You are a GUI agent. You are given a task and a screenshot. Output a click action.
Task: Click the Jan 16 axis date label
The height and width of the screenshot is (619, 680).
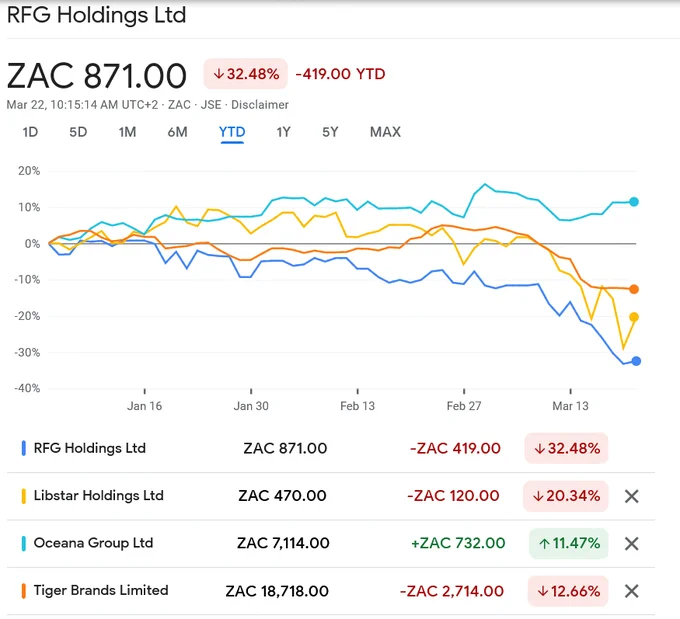[x=144, y=406]
